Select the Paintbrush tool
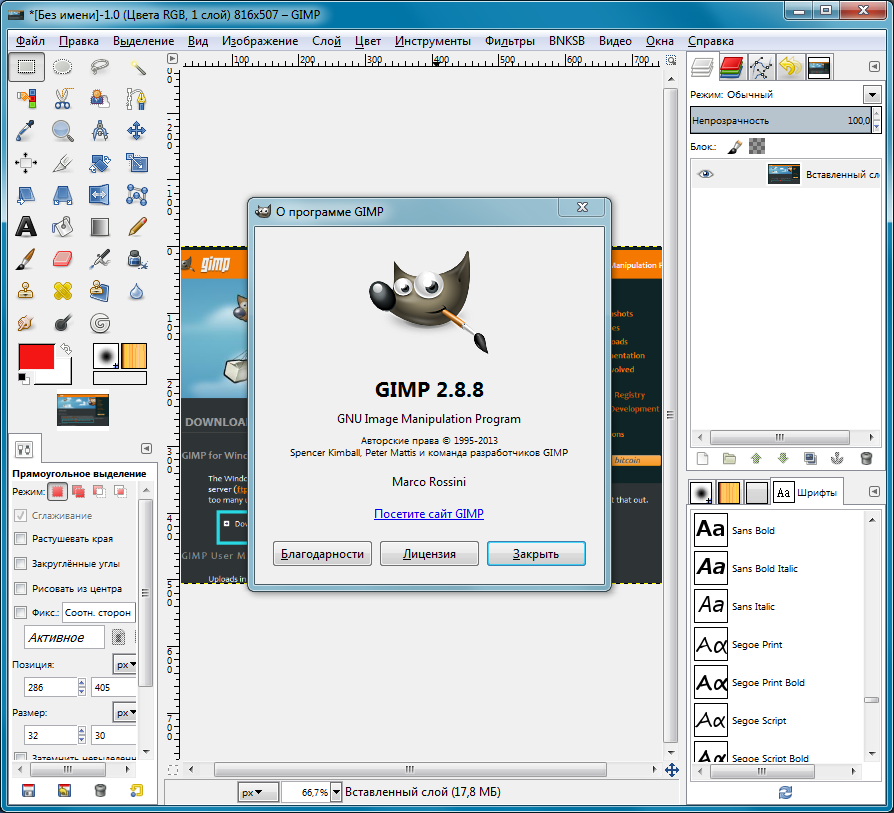Viewport: 894px width, 813px height. [x=26, y=259]
